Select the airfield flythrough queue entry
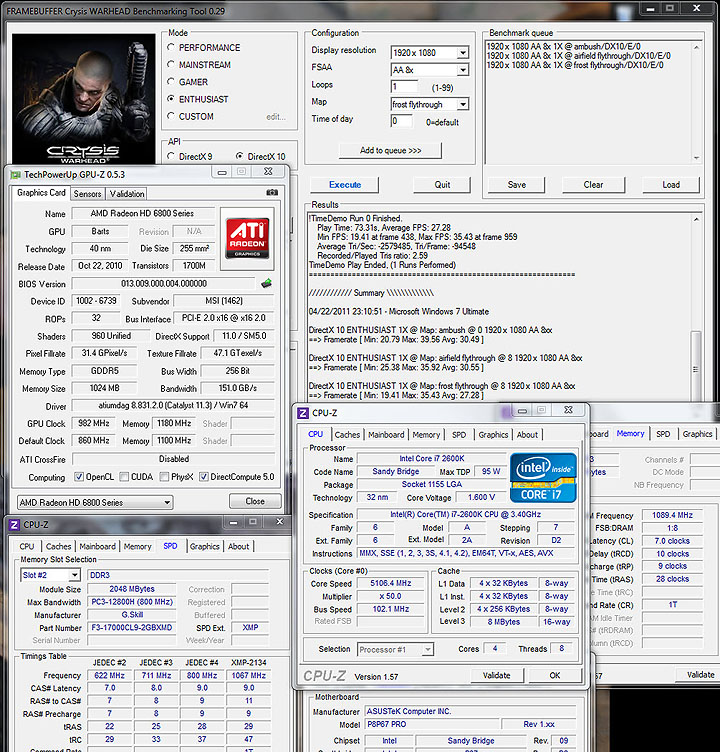 (578, 56)
